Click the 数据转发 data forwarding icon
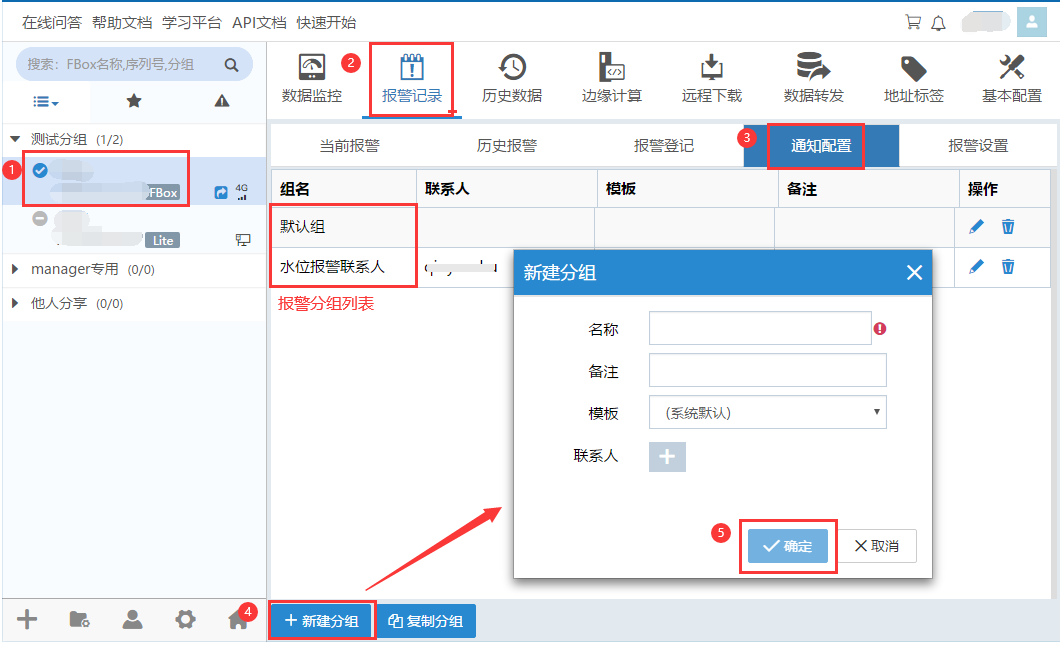 click(x=813, y=68)
